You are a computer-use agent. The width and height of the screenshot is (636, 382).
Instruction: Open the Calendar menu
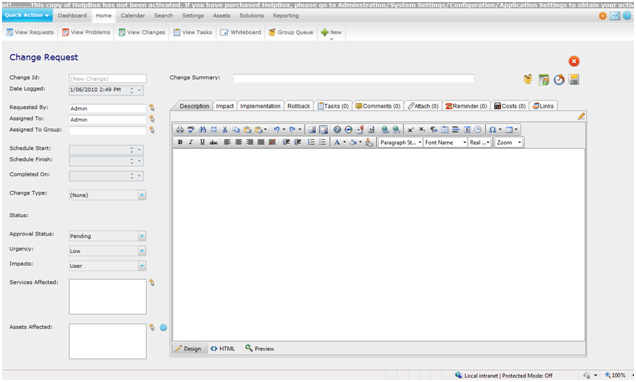[133, 15]
